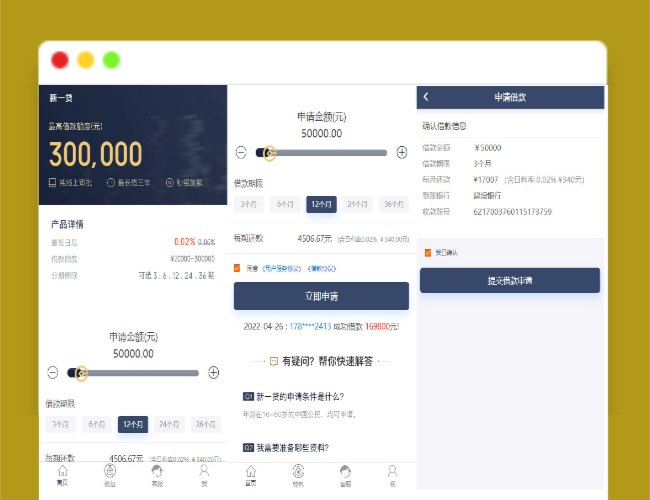Open FAQ question 新一贷的申请条件是什么
The width and height of the screenshot is (650, 500).
click(300, 397)
